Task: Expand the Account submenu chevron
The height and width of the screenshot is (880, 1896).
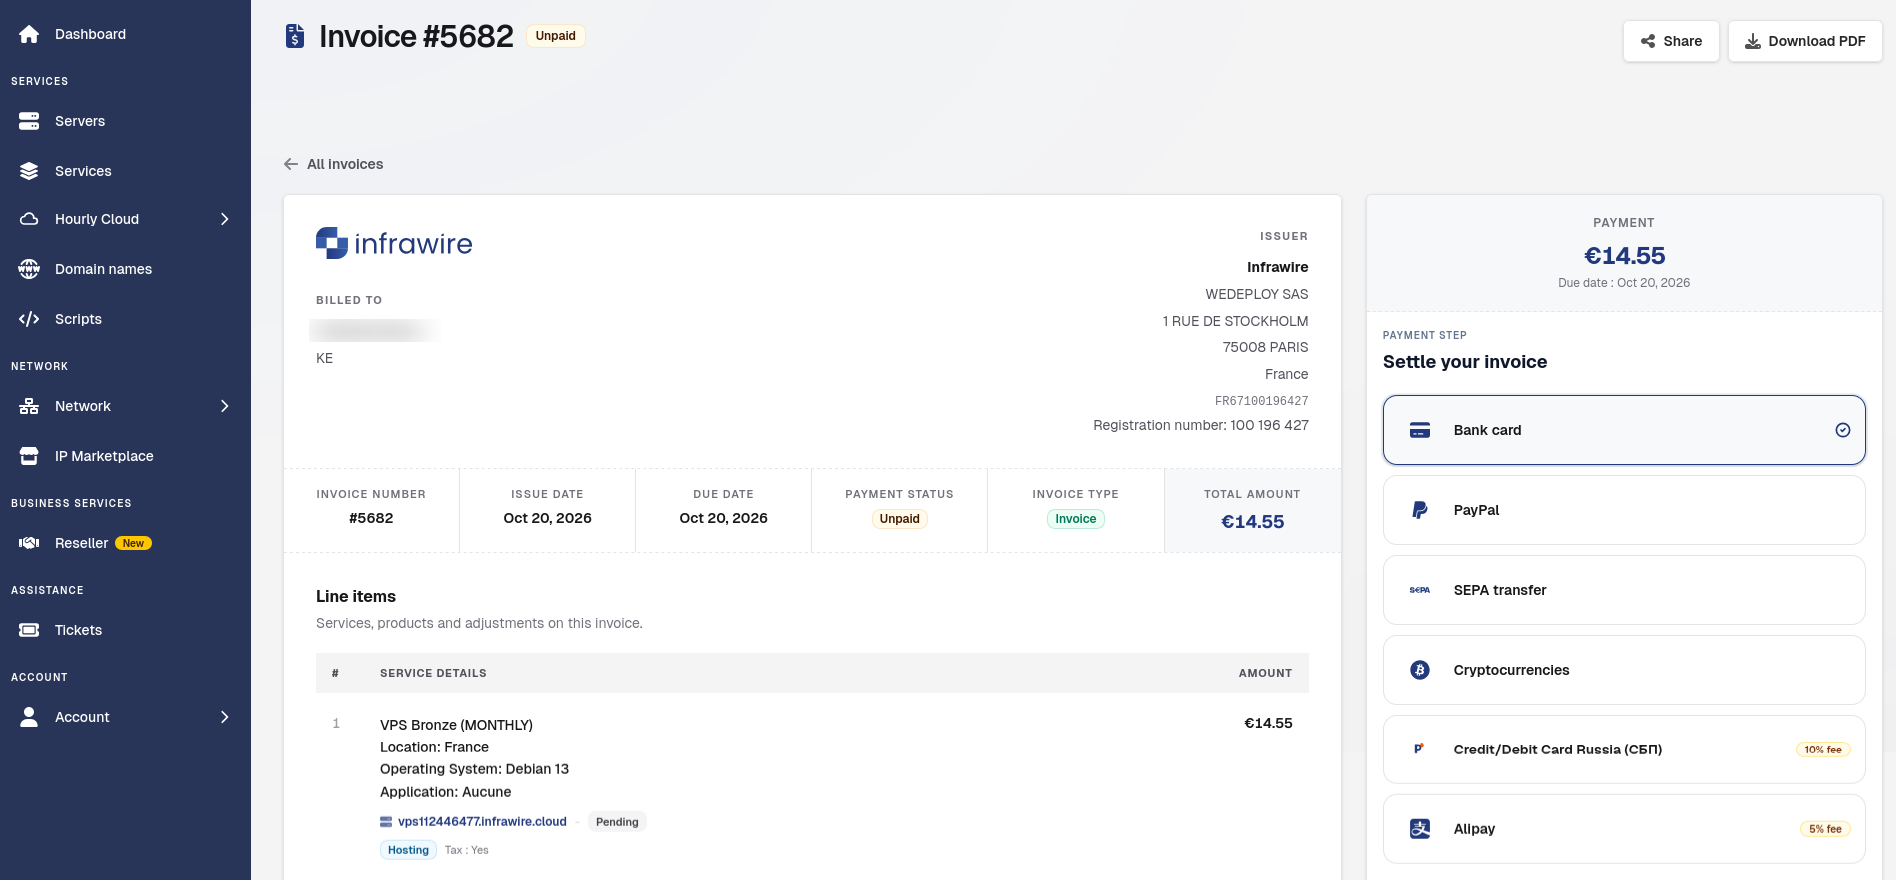Action: pyautogui.click(x=224, y=717)
